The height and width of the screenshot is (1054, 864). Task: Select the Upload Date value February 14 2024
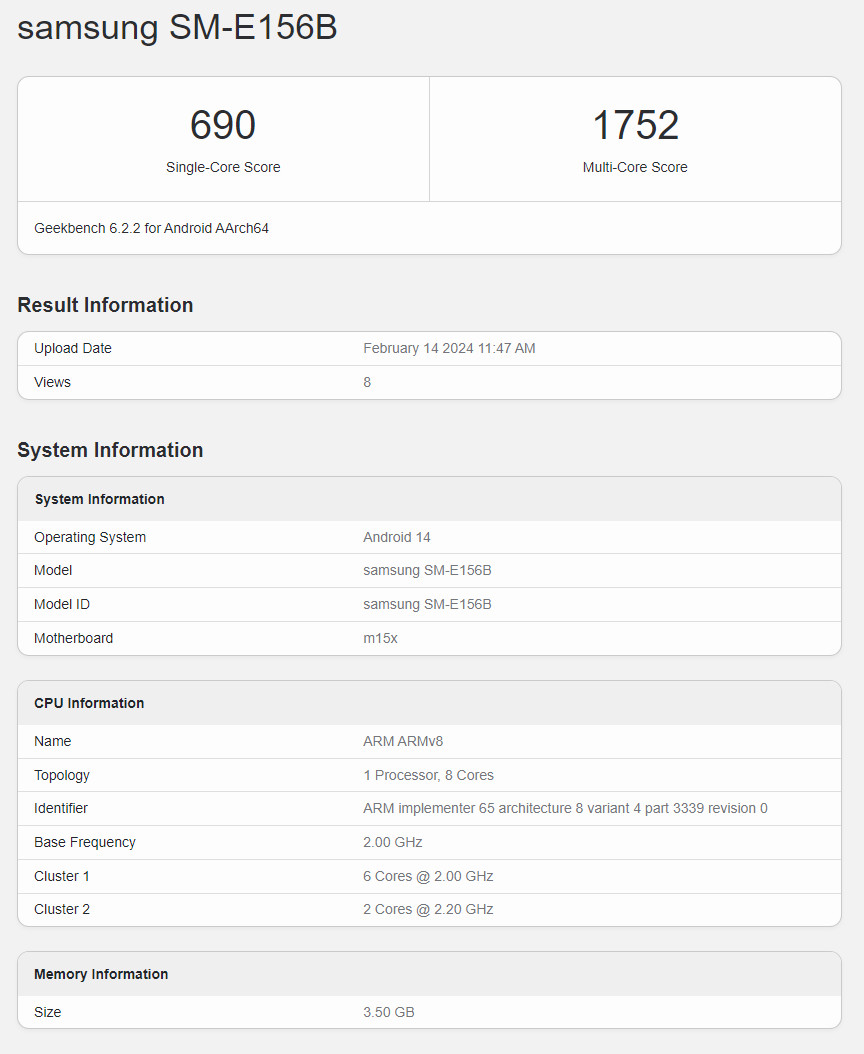pos(449,348)
